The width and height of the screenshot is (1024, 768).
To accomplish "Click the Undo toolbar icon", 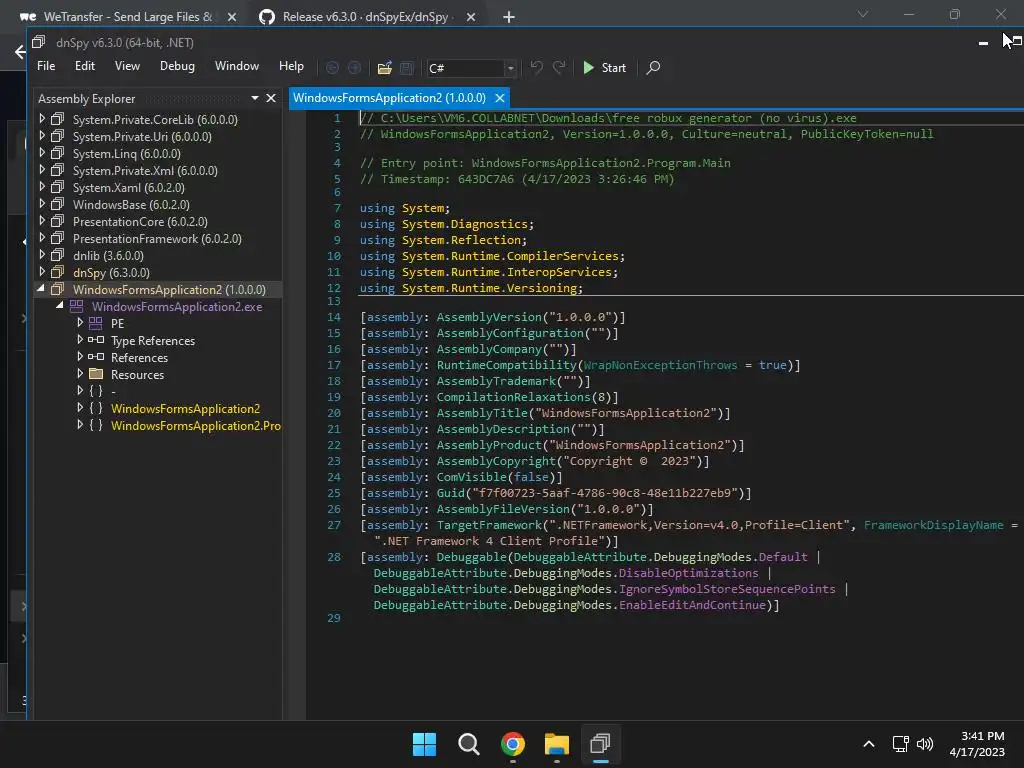I will (x=536, y=67).
